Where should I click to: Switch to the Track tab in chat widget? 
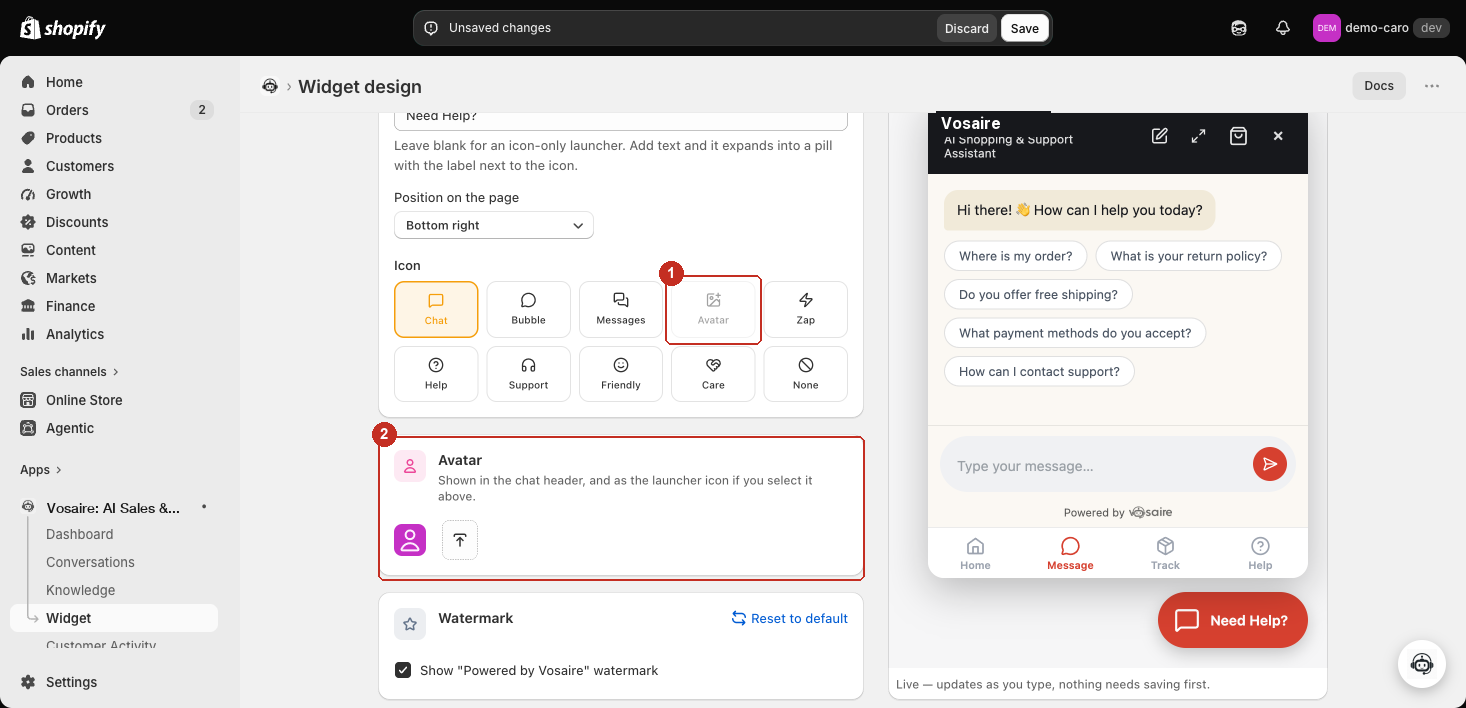click(1165, 553)
